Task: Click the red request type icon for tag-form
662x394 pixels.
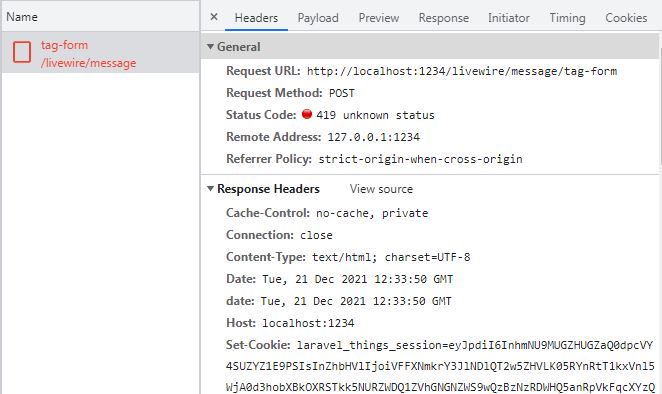Action: pos(22,52)
